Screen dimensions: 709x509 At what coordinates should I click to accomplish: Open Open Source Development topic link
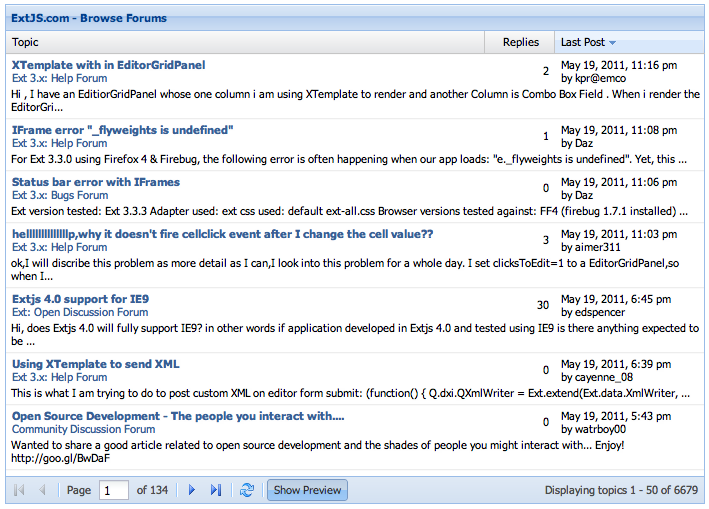(x=178, y=416)
